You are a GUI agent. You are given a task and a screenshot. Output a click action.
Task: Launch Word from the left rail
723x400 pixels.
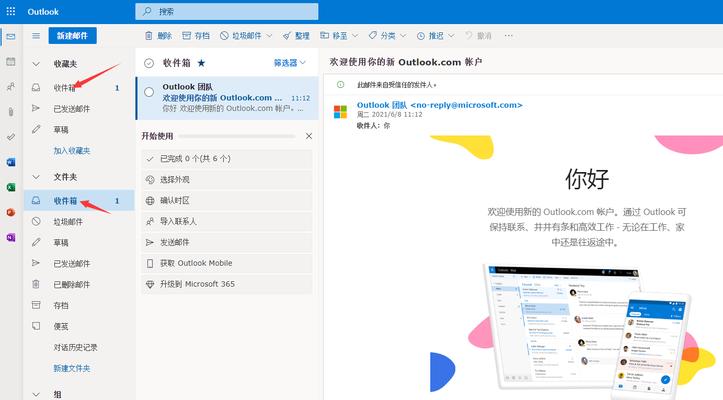11,162
